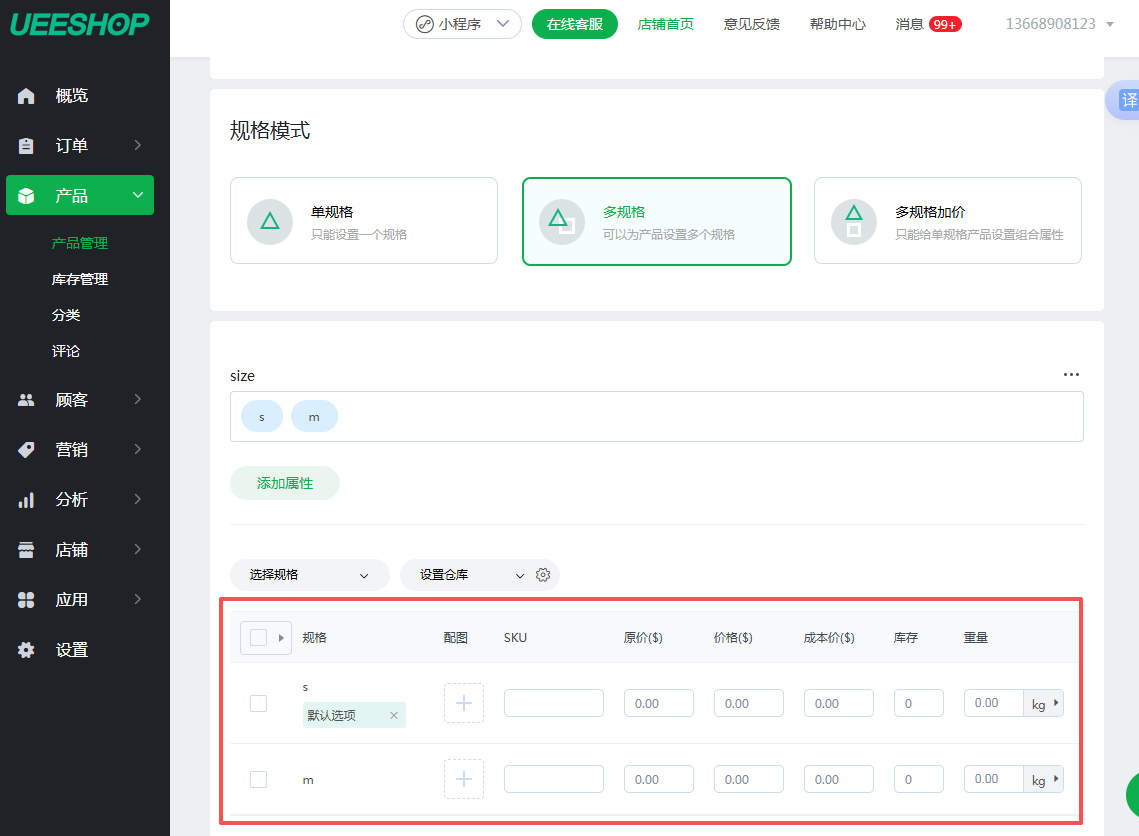The width and height of the screenshot is (1139, 836).
Task: Open 库存管理 in the product submenu
Action: click(80, 279)
